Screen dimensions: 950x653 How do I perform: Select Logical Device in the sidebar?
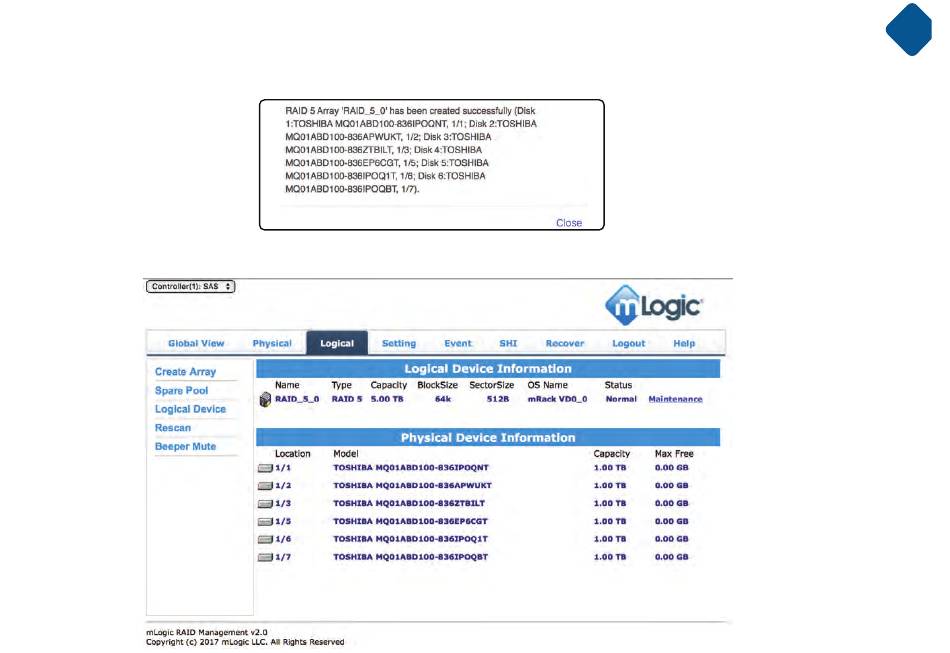coord(190,409)
